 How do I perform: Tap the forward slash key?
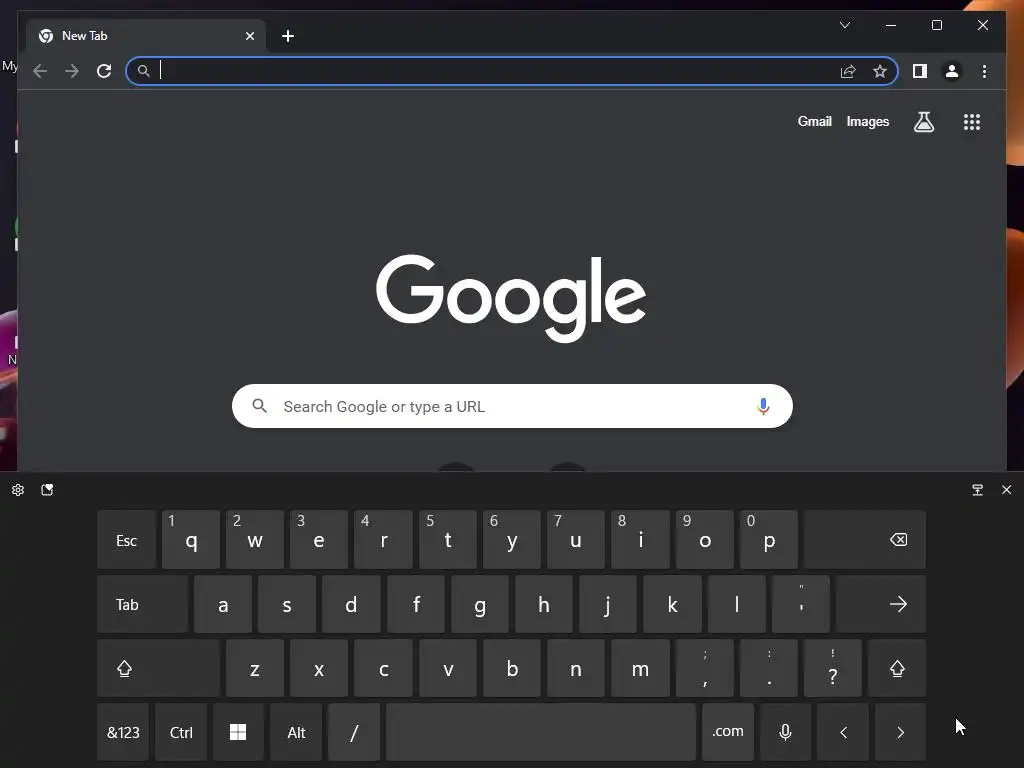[353, 732]
